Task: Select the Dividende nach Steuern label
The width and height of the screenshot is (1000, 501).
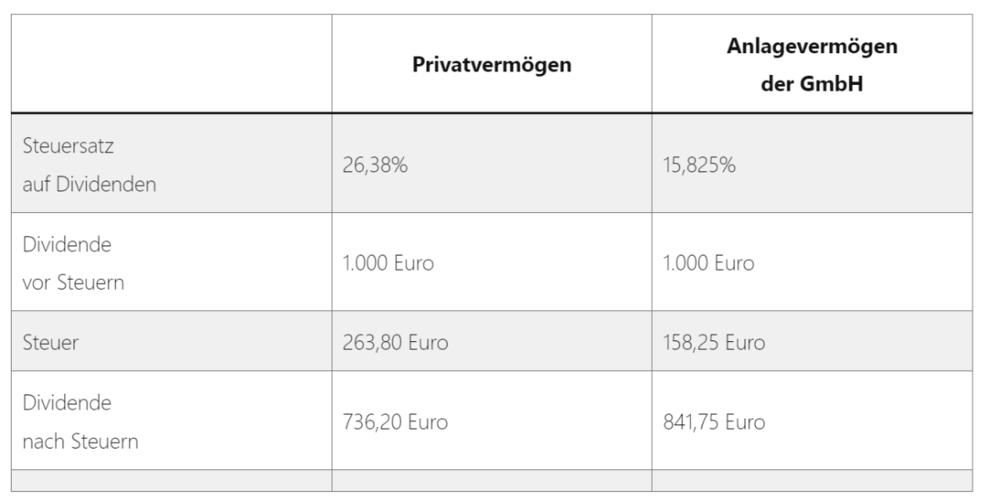Action: click(x=80, y=421)
